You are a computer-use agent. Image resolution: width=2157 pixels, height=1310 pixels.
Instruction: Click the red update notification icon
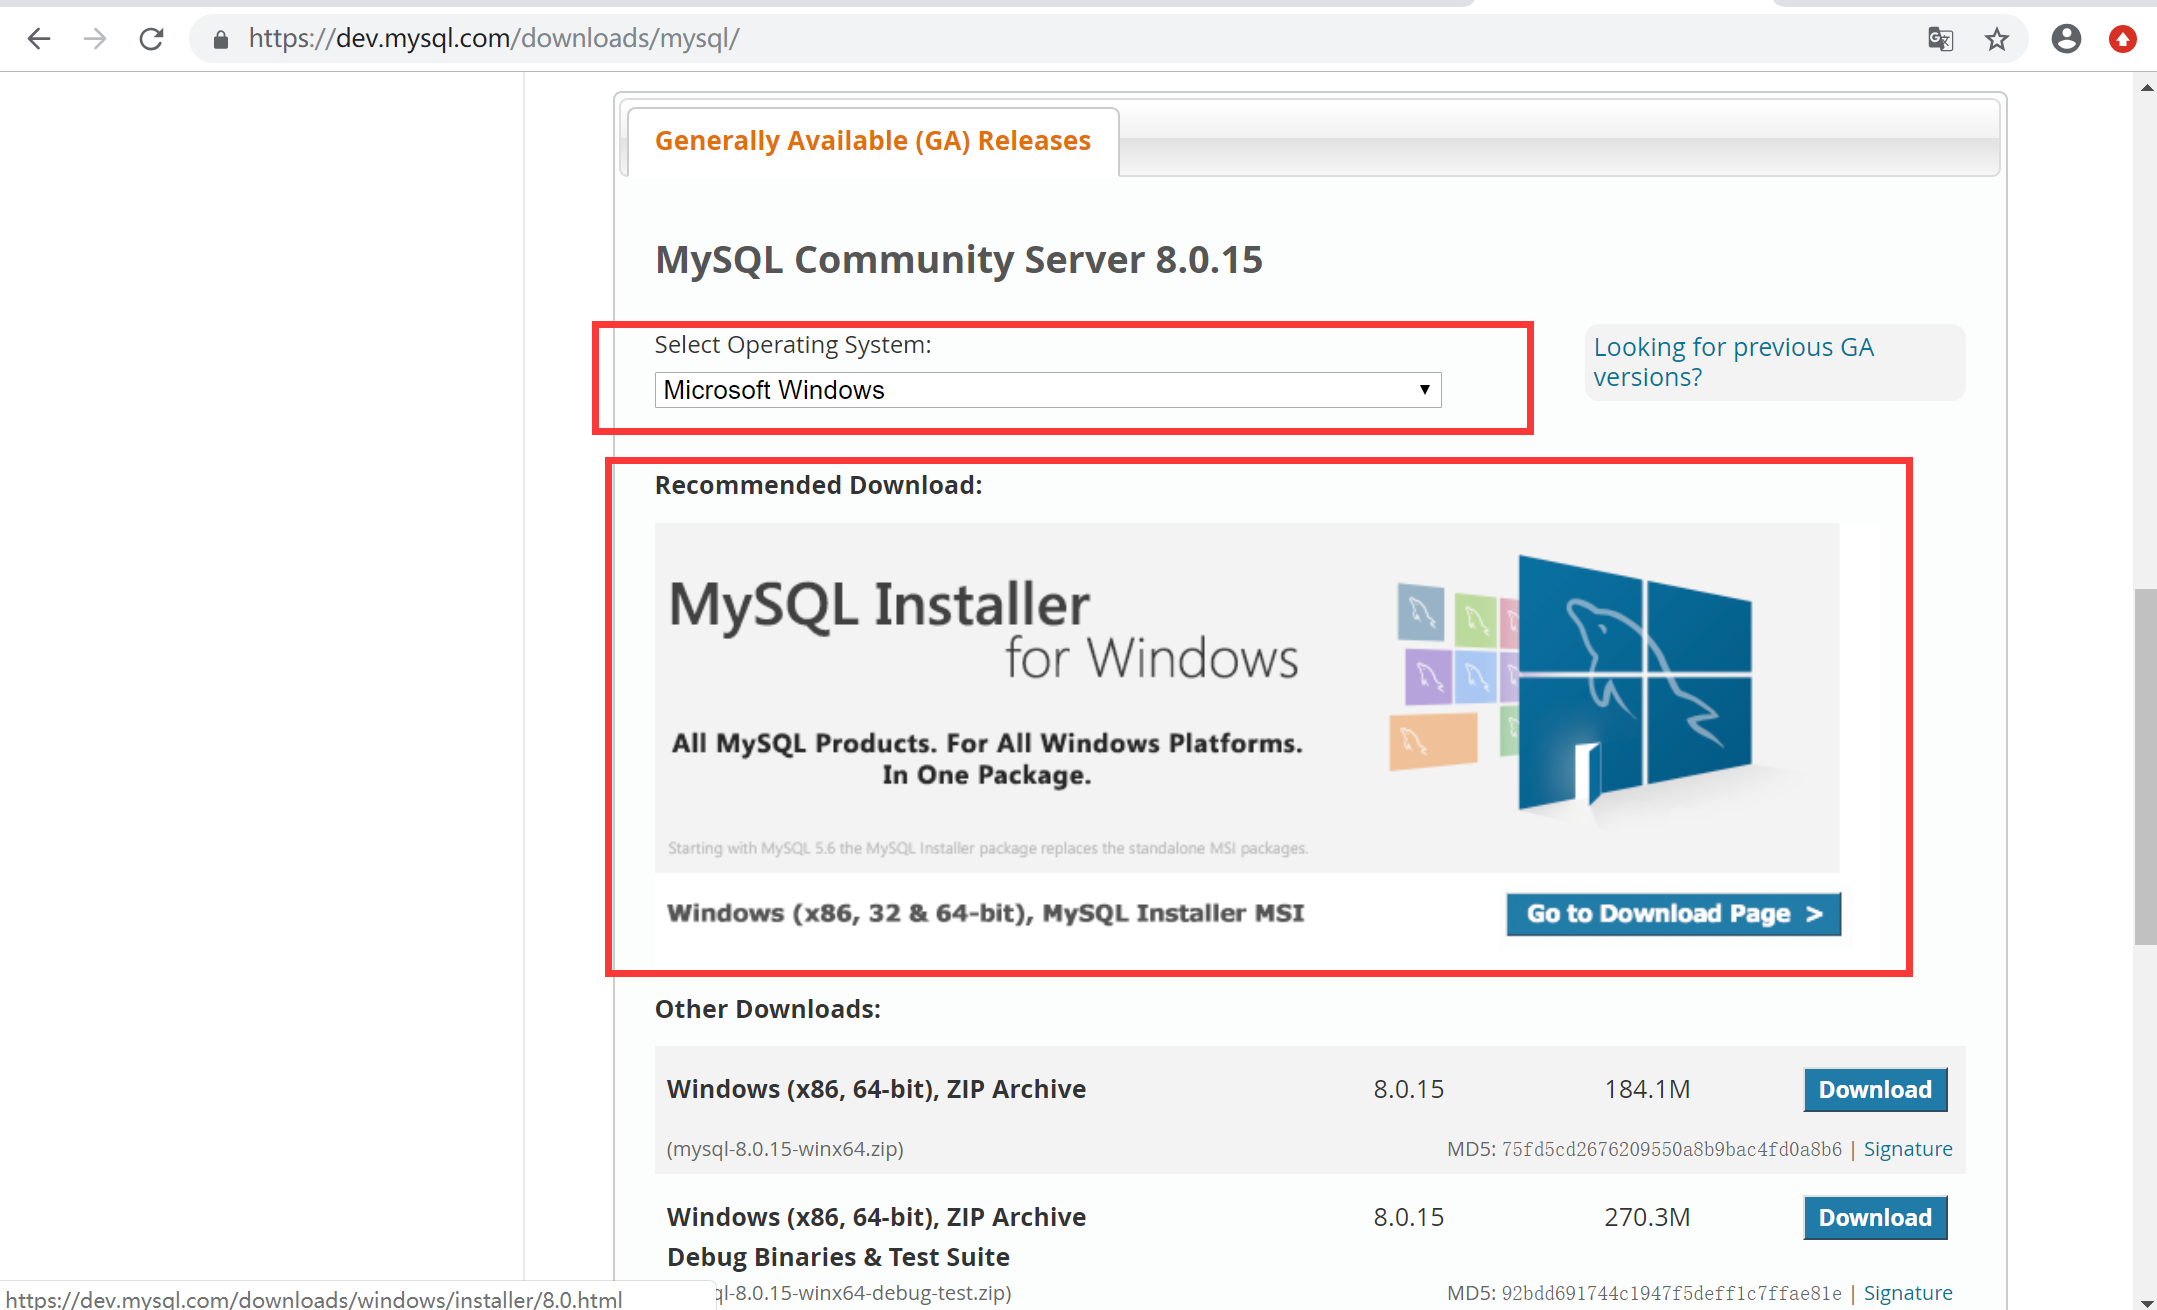tap(2122, 39)
